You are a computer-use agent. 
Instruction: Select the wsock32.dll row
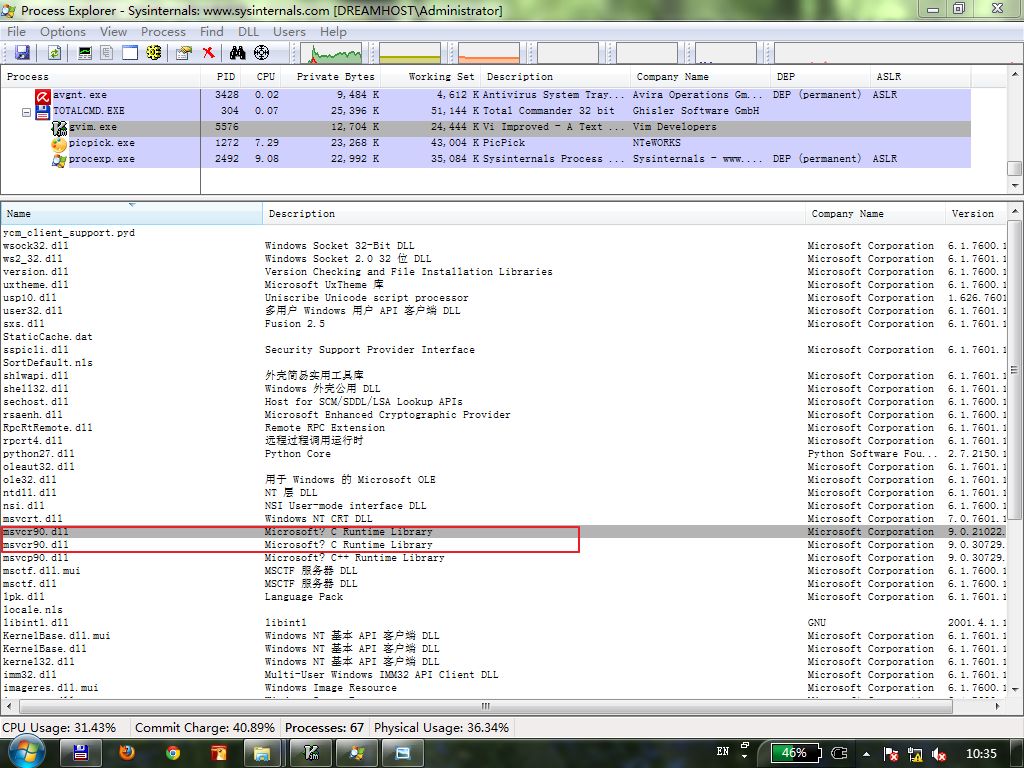[503, 246]
